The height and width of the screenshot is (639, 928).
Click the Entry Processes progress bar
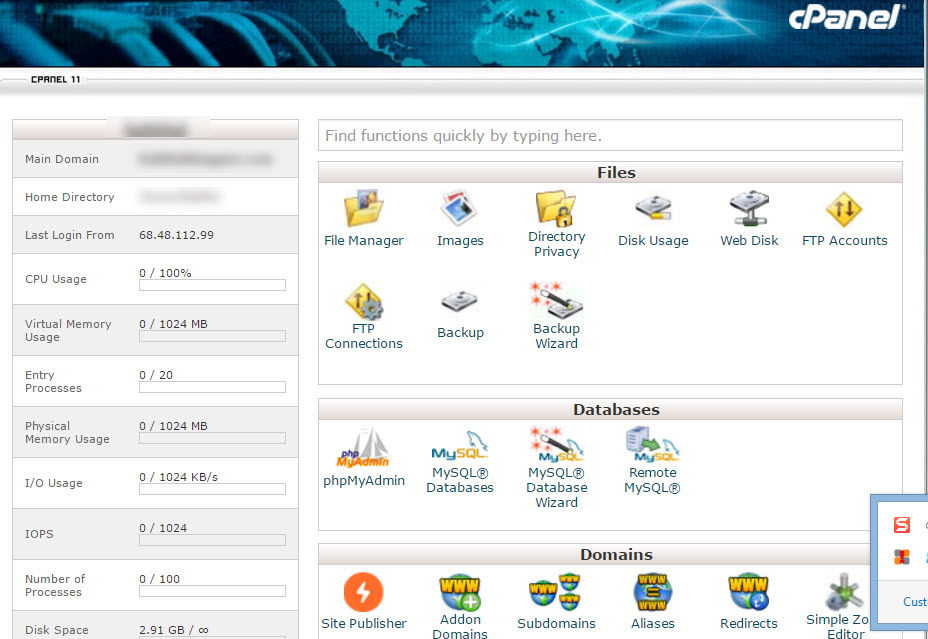(x=212, y=387)
